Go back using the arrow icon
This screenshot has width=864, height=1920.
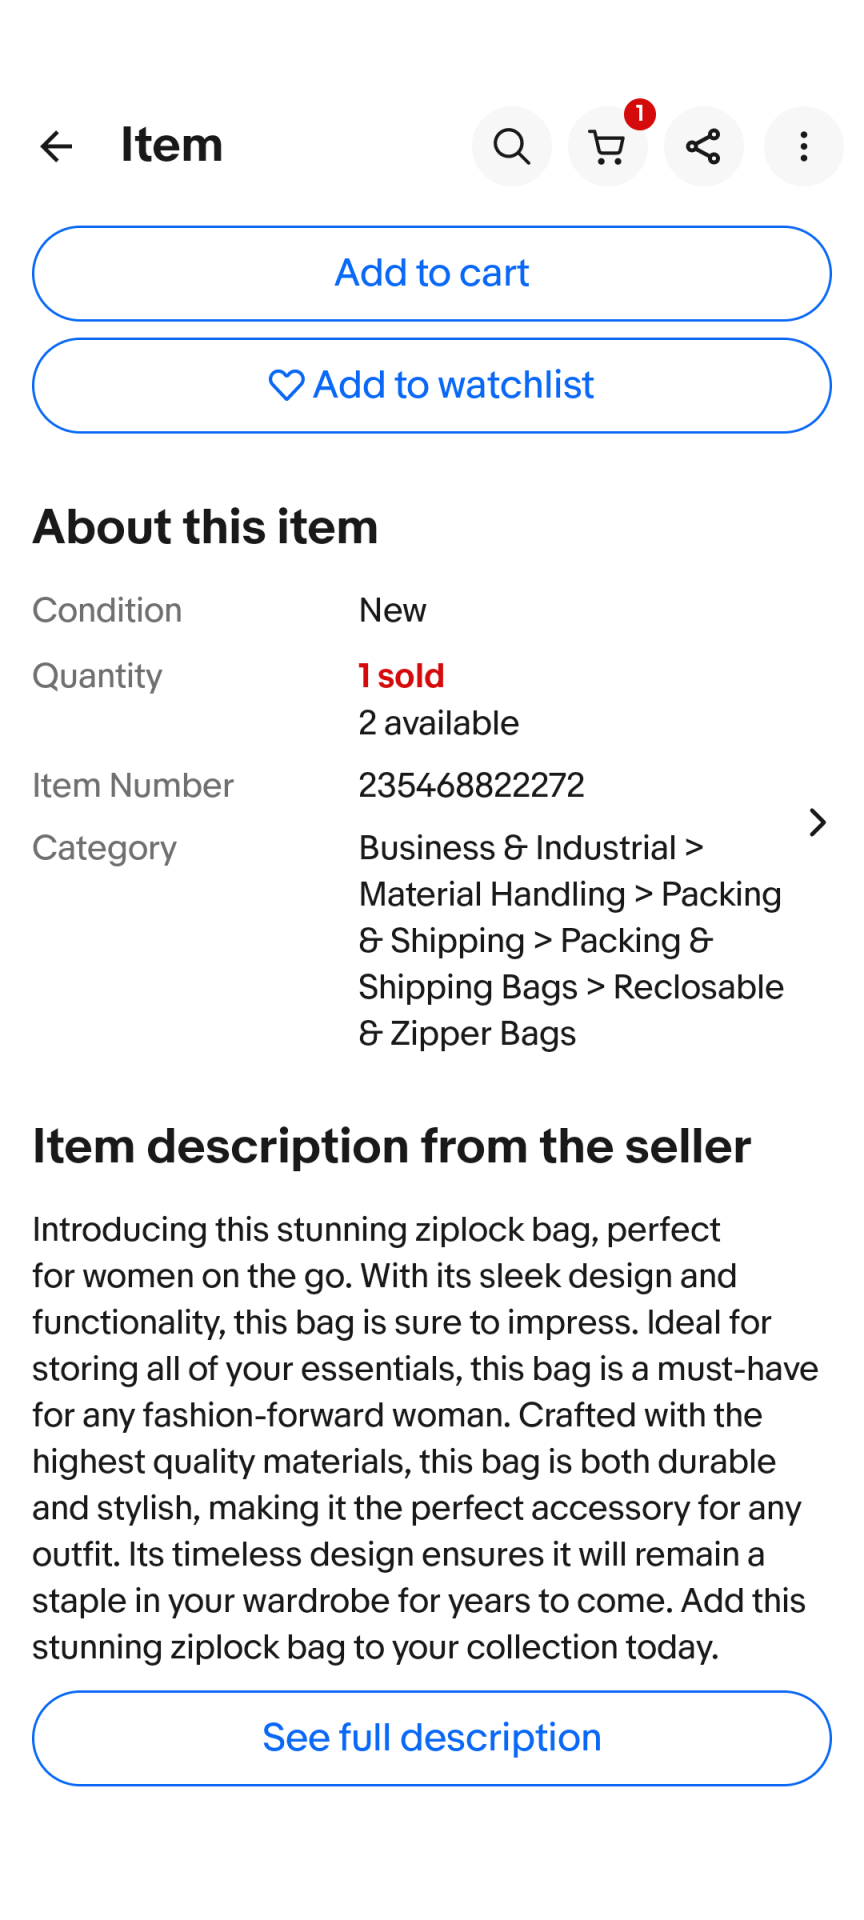click(56, 147)
